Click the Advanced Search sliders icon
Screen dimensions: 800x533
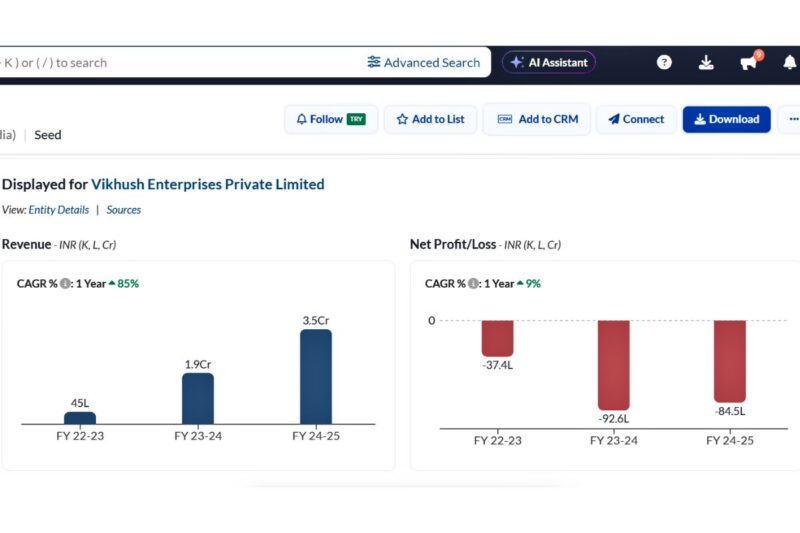point(374,62)
